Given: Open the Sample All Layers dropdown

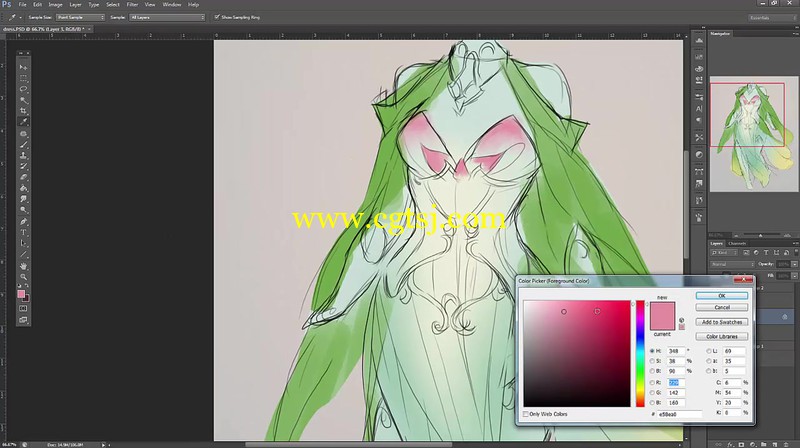Looking at the screenshot, I should pyautogui.click(x=167, y=17).
